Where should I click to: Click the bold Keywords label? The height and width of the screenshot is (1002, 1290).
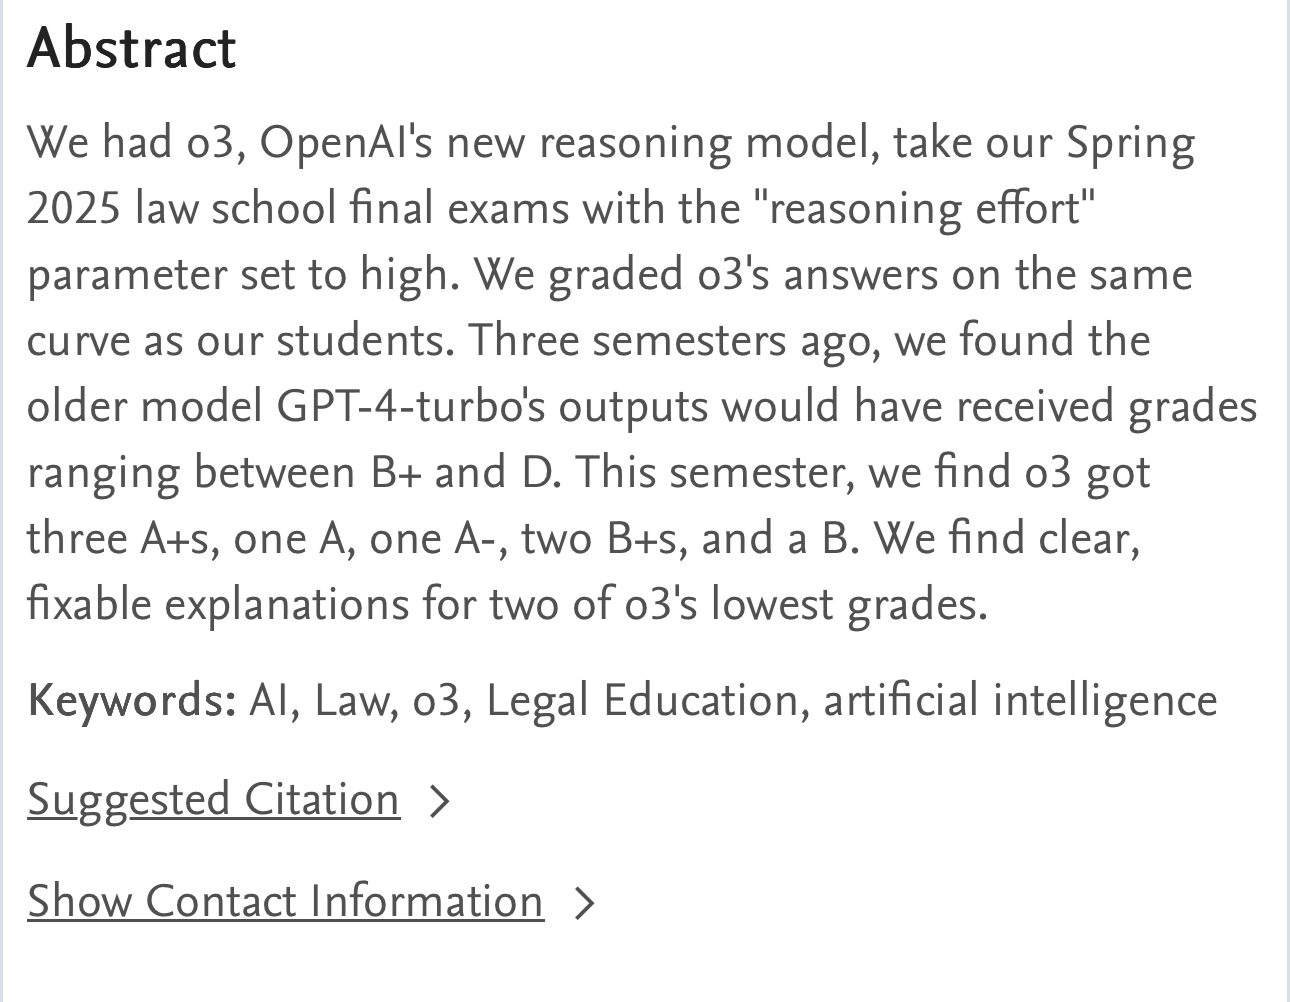click(x=131, y=700)
